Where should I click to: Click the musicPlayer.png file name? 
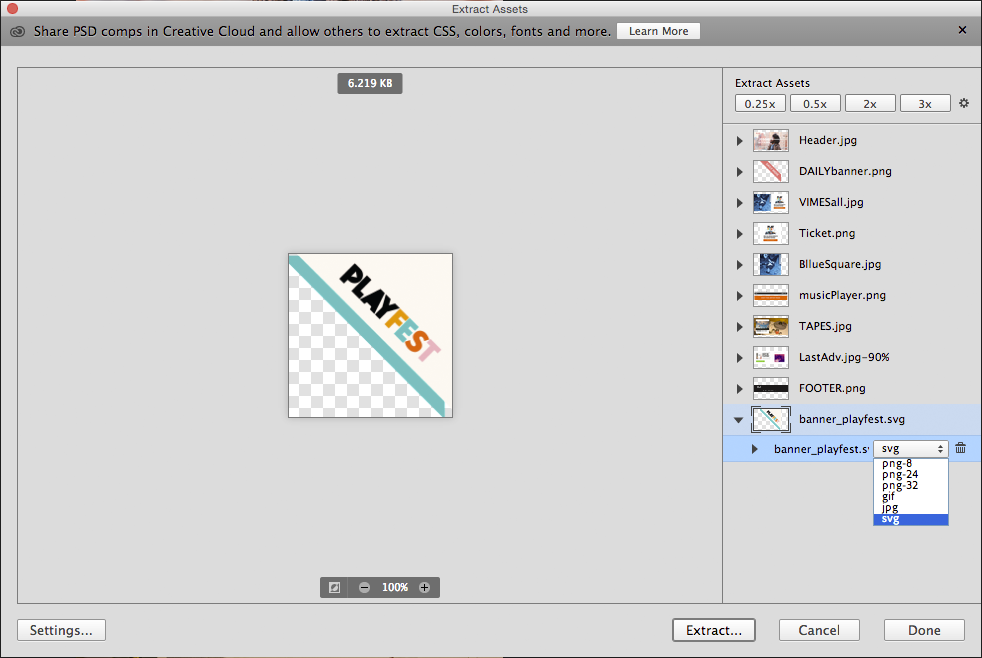pos(842,295)
